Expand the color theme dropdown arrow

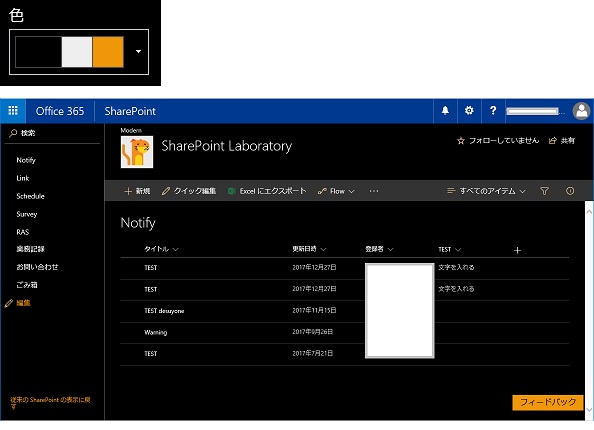click(x=138, y=52)
